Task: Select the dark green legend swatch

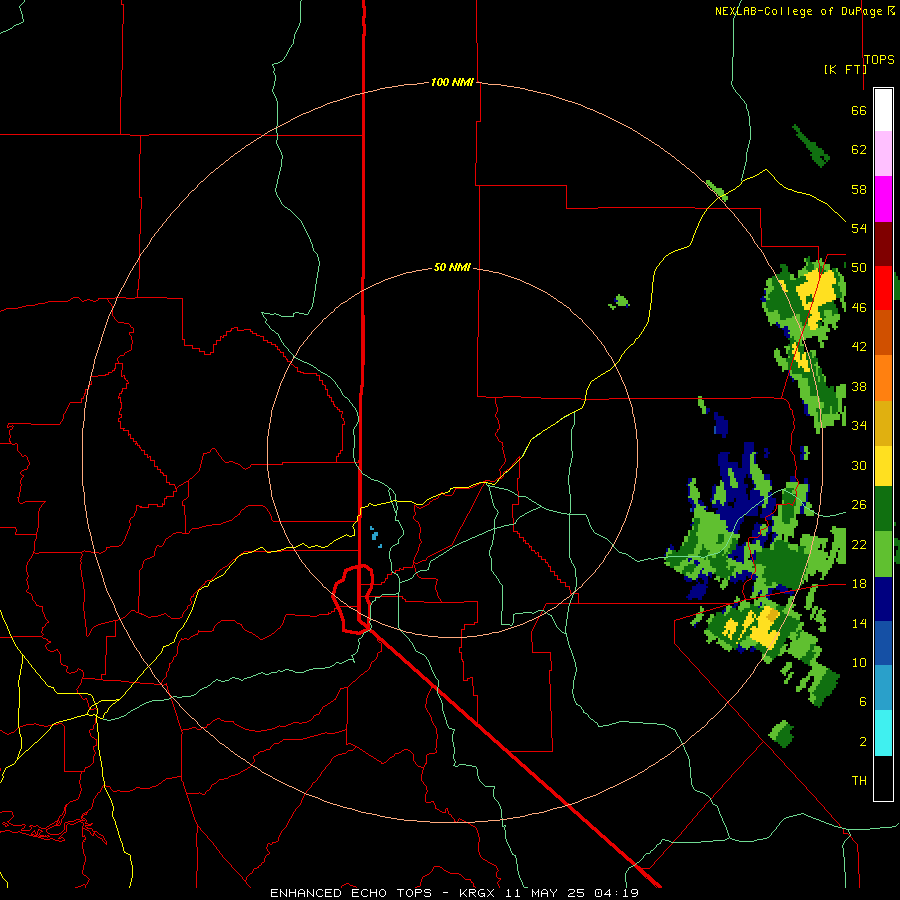Action: [883, 509]
